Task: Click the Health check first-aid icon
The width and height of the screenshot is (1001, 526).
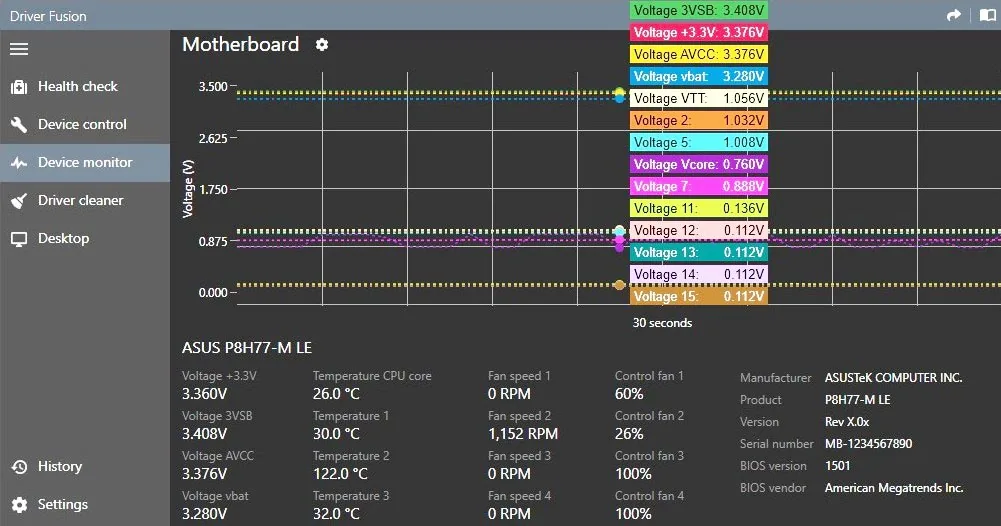Action: point(19,87)
